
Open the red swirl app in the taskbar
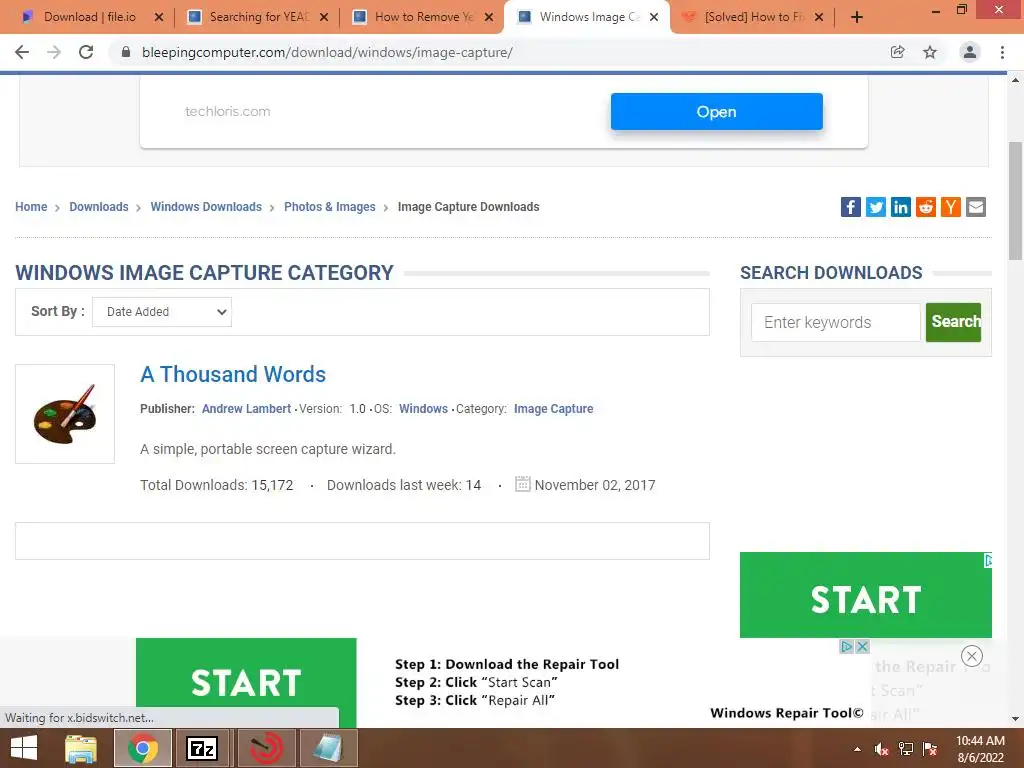point(266,748)
